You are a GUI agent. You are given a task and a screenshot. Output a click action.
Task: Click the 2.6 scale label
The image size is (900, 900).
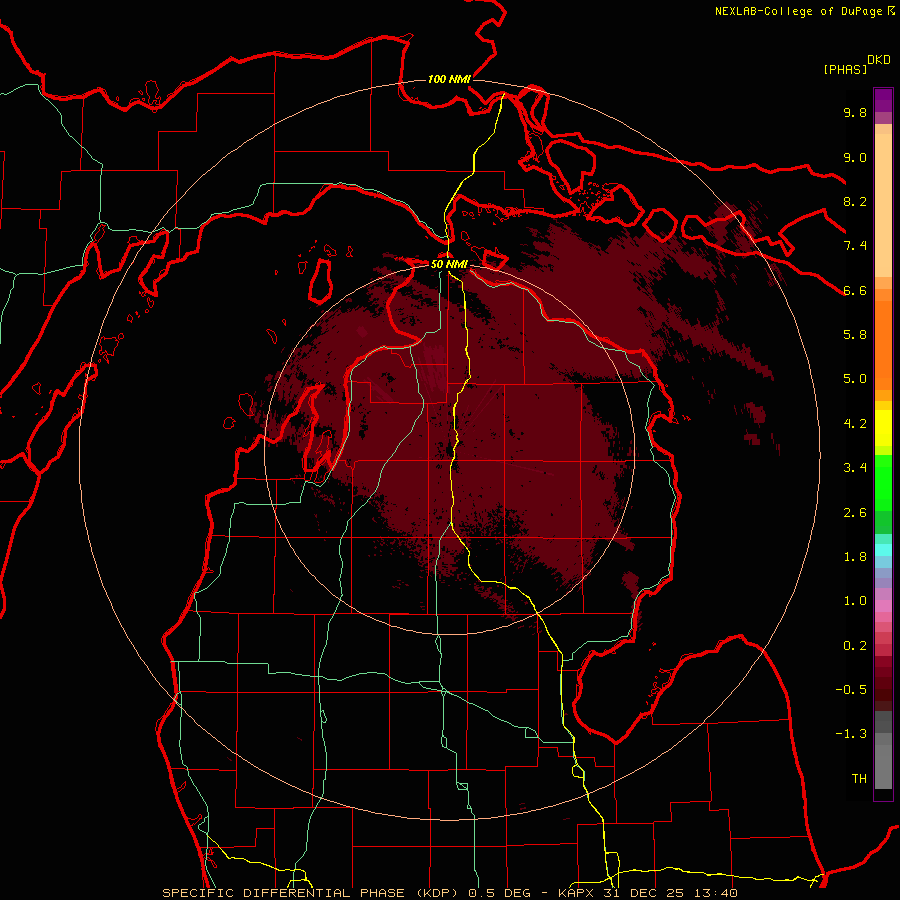(855, 513)
